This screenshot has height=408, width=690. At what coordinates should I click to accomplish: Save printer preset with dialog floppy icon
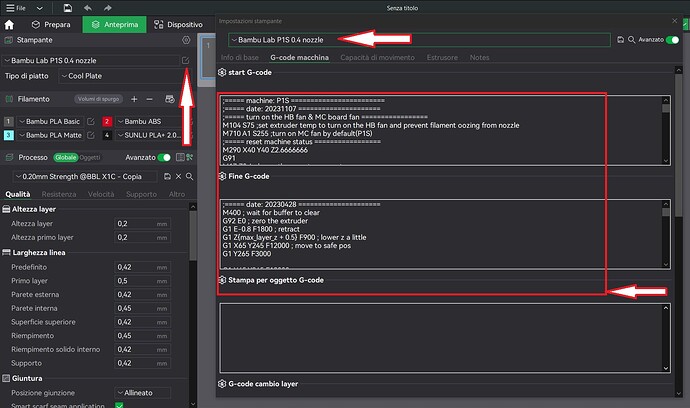620,40
